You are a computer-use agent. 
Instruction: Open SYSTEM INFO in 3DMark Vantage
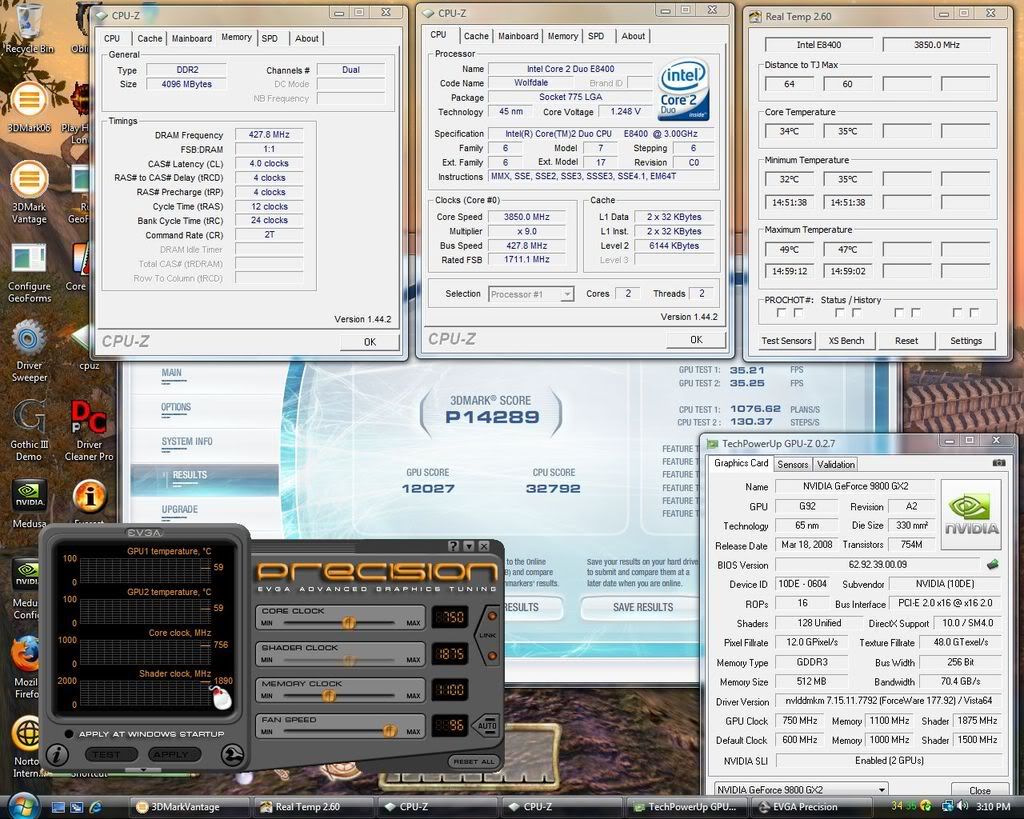187,442
